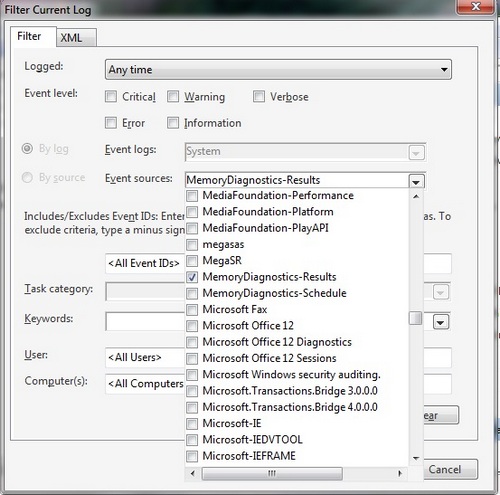The height and width of the screenshot is (495, 500).
Task: Expand the Keywords dropdown arrow
Action: pos(441,322)
